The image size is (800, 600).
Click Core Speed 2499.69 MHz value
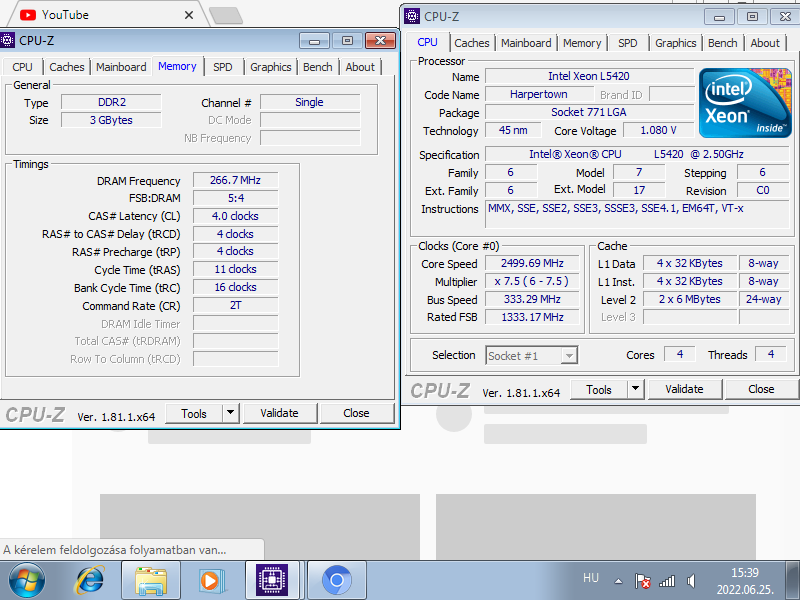532,263
